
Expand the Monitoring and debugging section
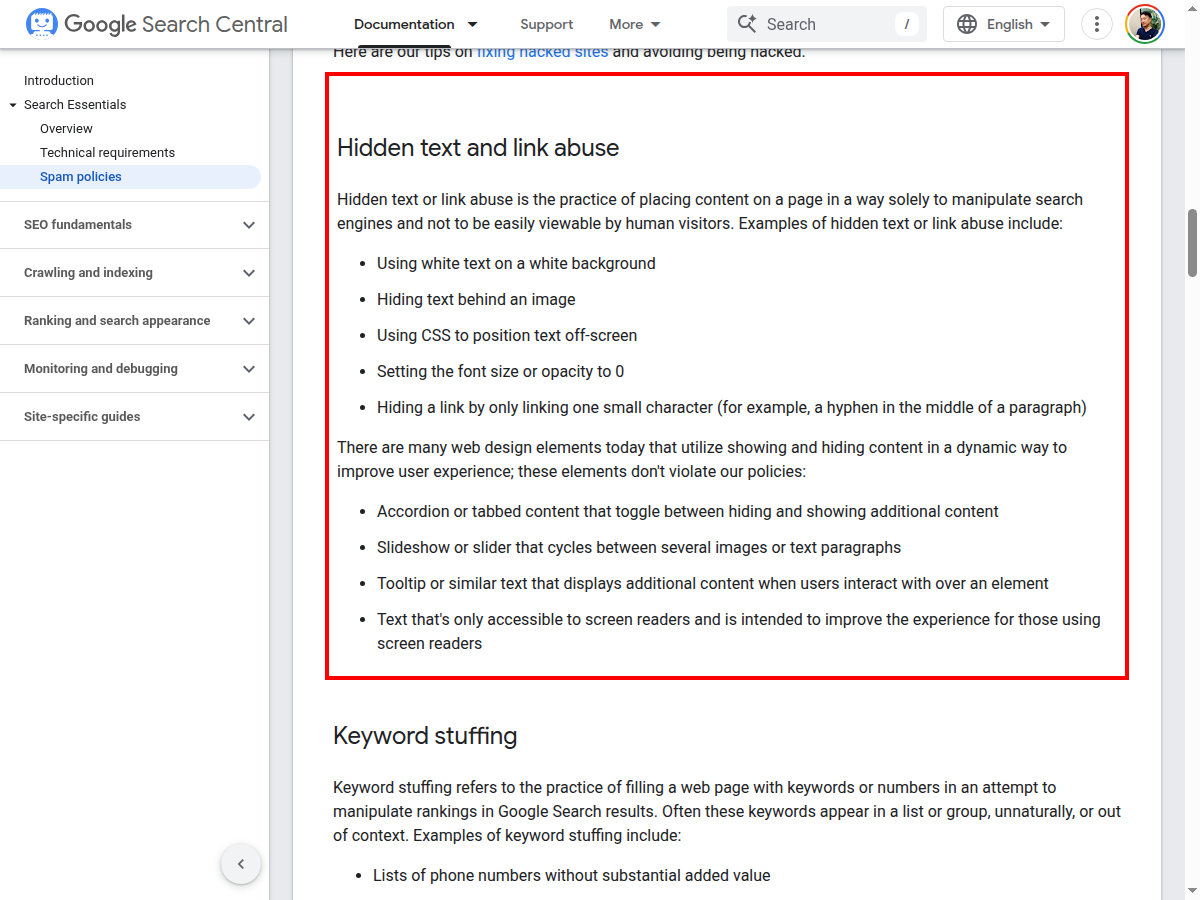[x=249, y=369]
